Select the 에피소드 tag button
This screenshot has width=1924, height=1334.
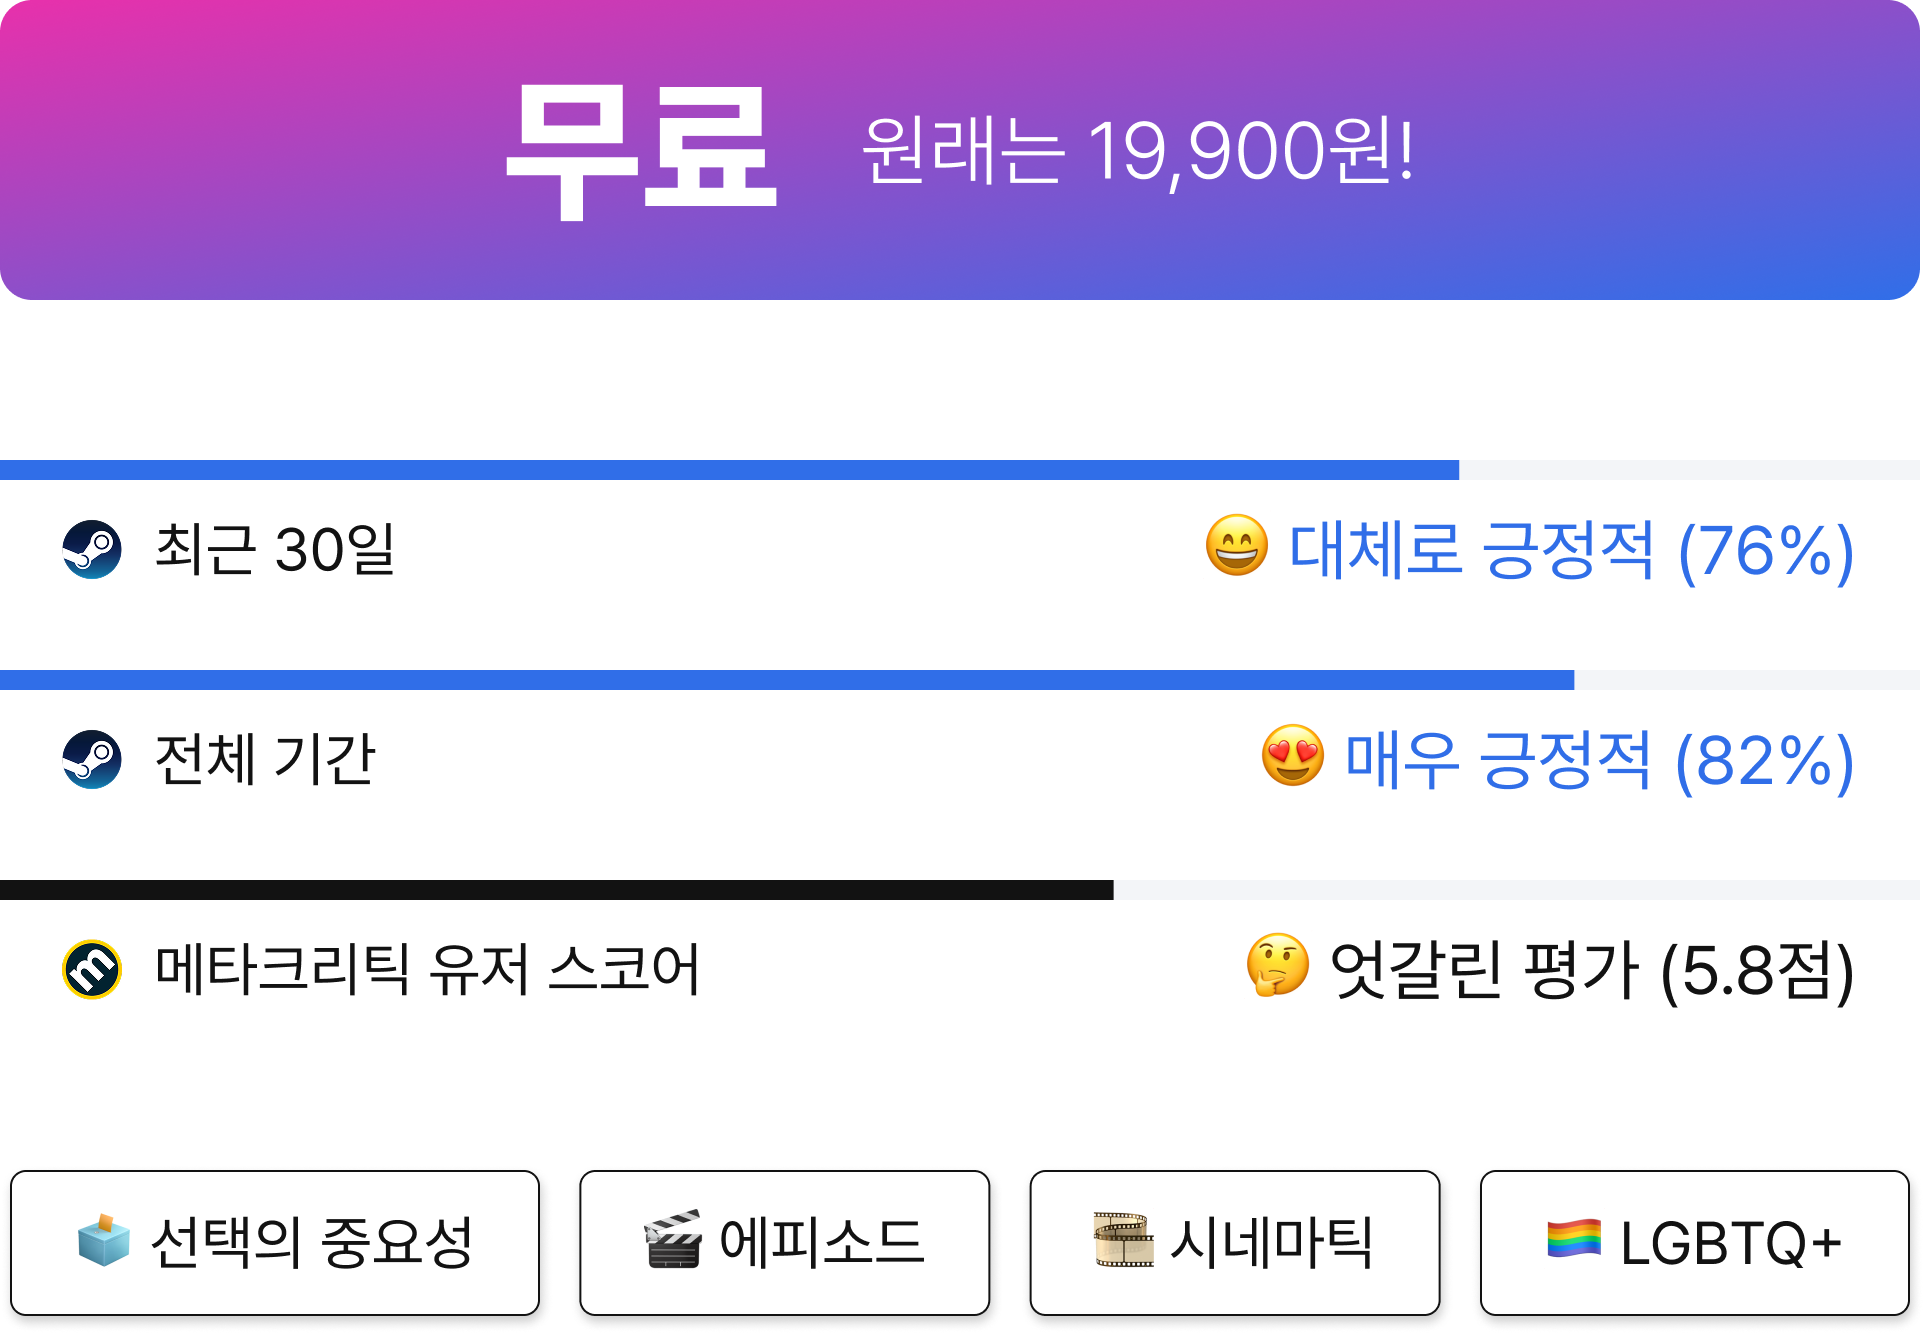tap(785, 1242)
